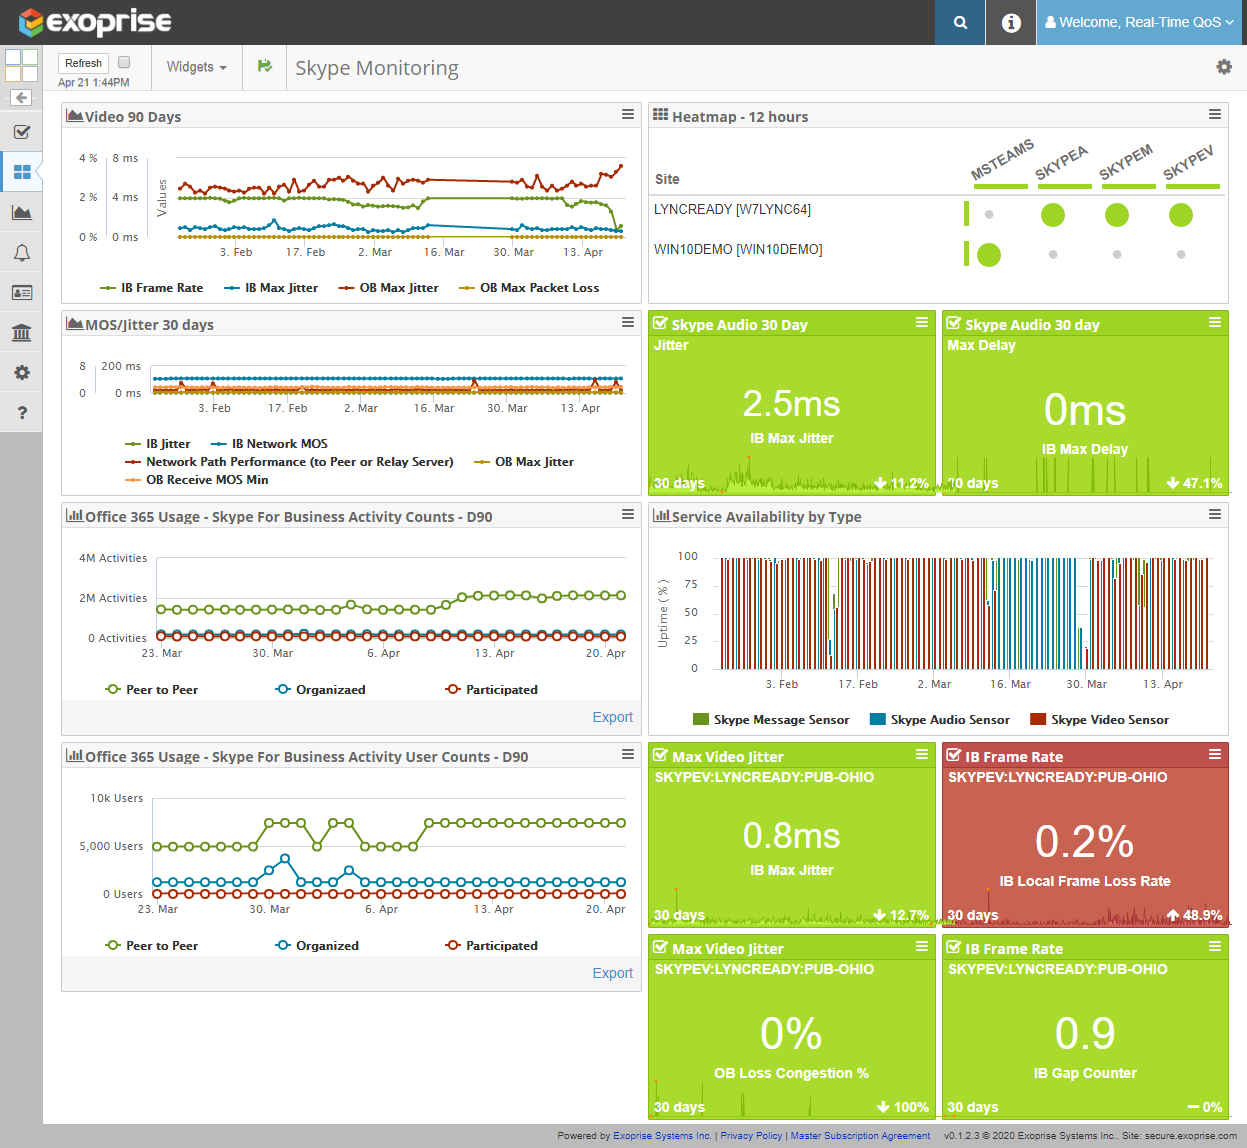Open Exoprise Systems Inc. footer link

(662, 1136)
